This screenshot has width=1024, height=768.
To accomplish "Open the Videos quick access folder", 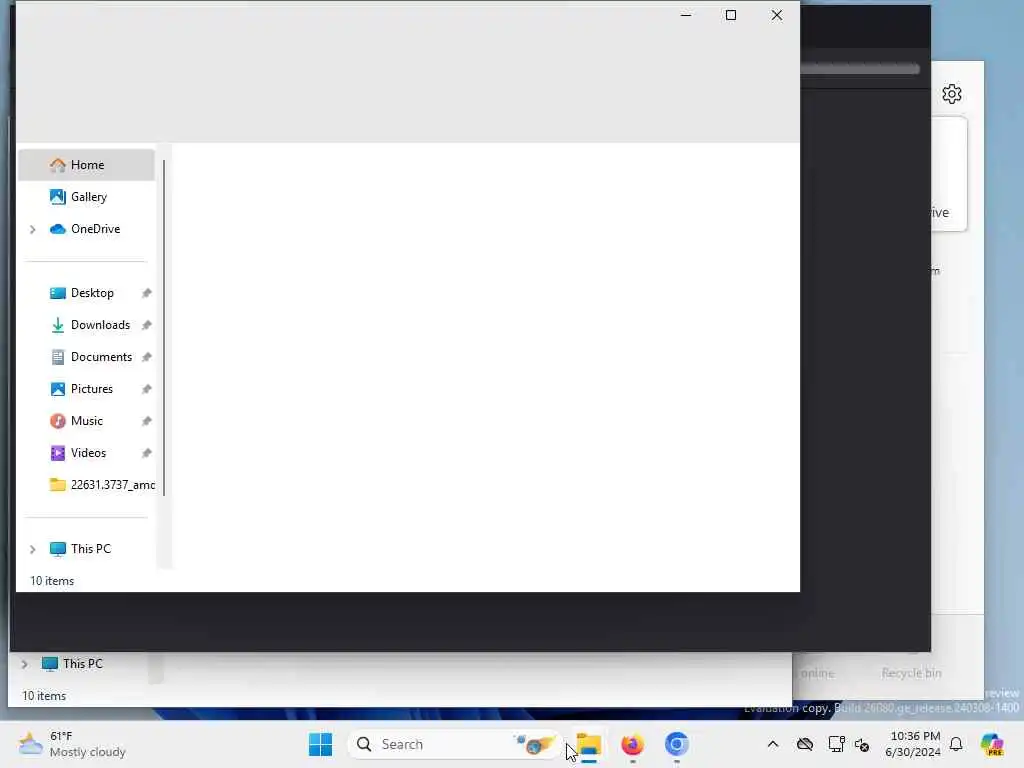I will (x=86, y=453).
